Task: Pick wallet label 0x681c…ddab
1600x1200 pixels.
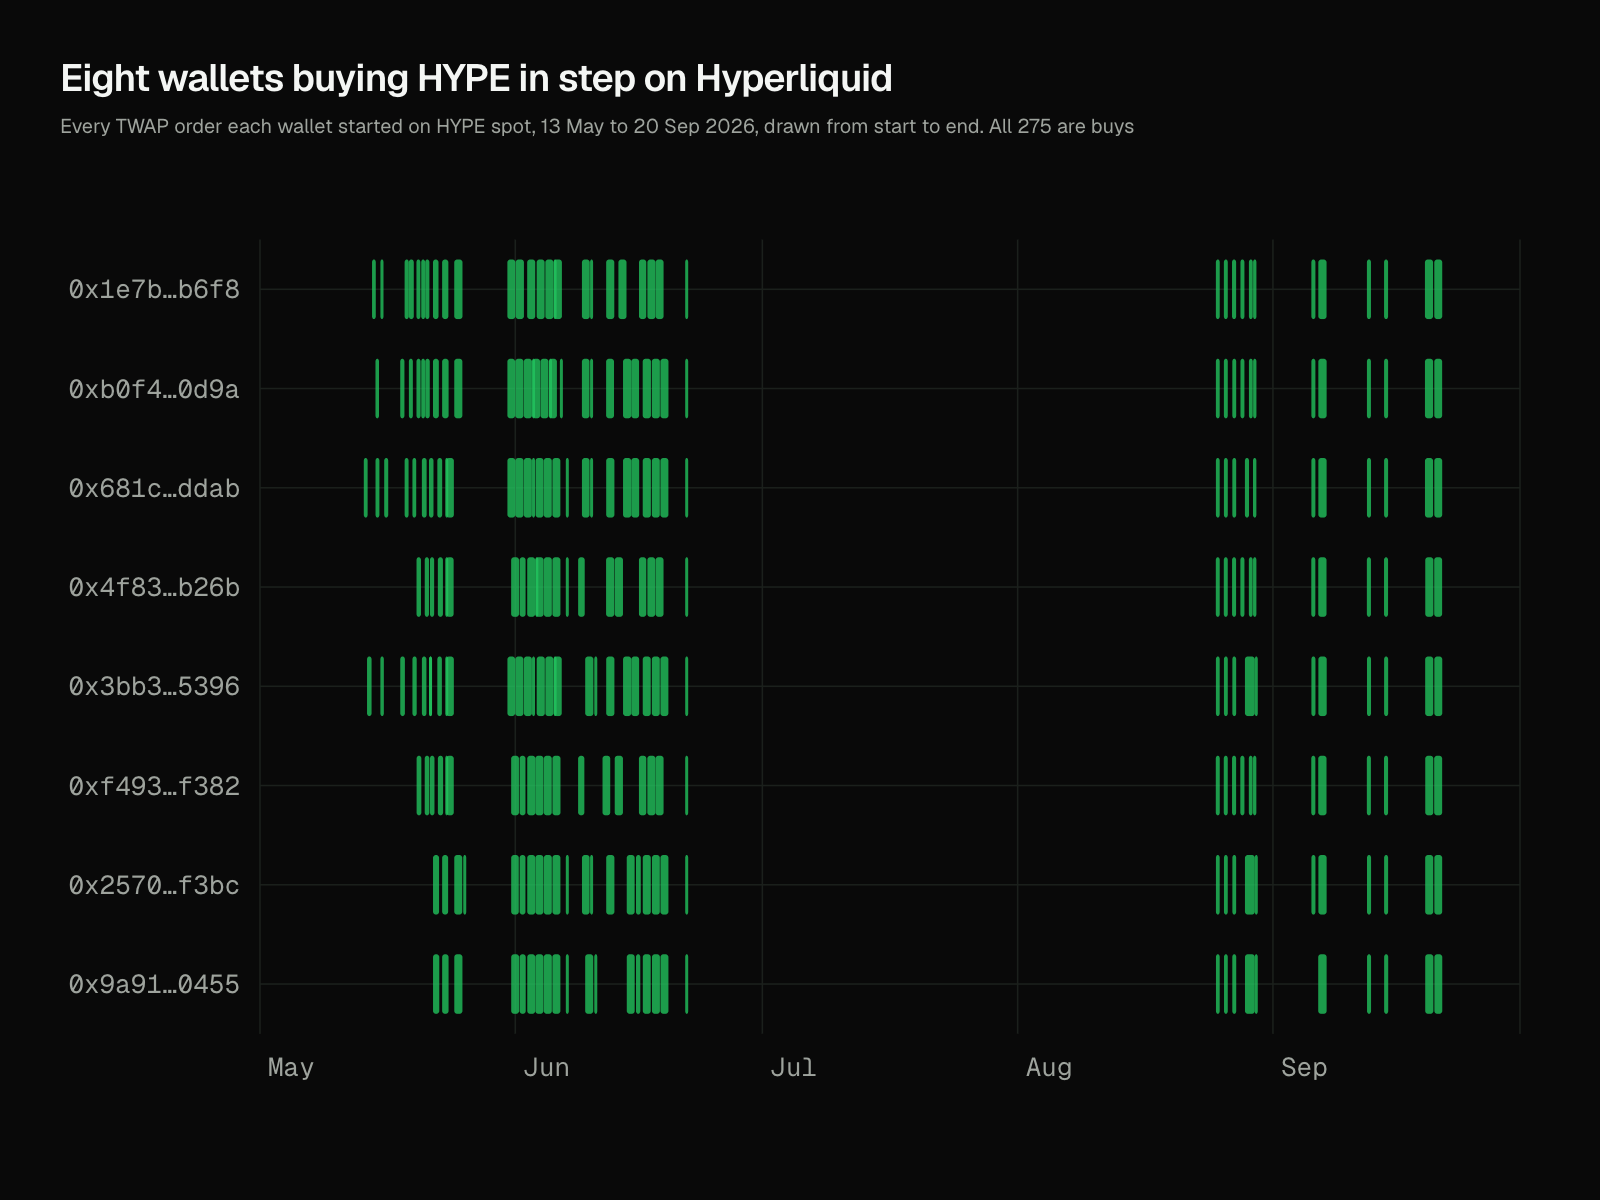Action: pyautogui.click(x=154, y=488)
